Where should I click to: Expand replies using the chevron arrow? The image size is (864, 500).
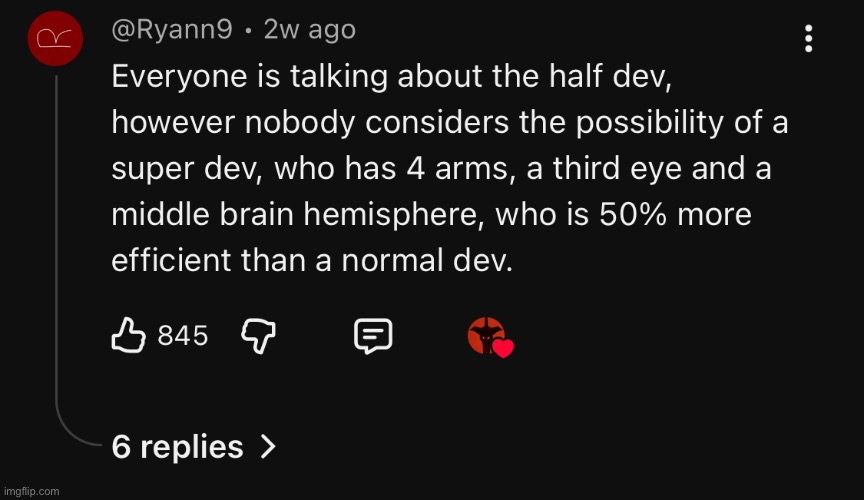[267, 446]
